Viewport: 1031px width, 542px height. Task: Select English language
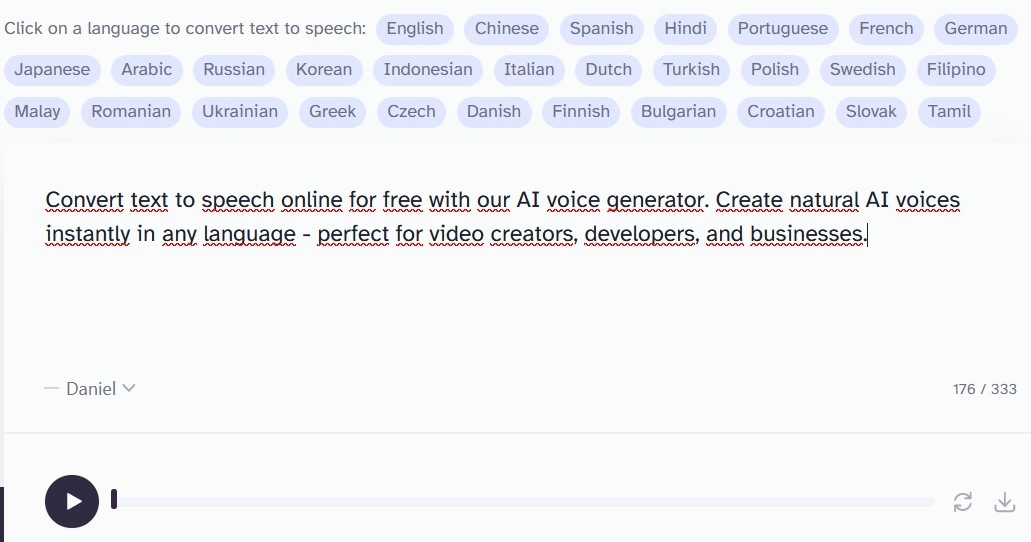(x=415, y=29)
